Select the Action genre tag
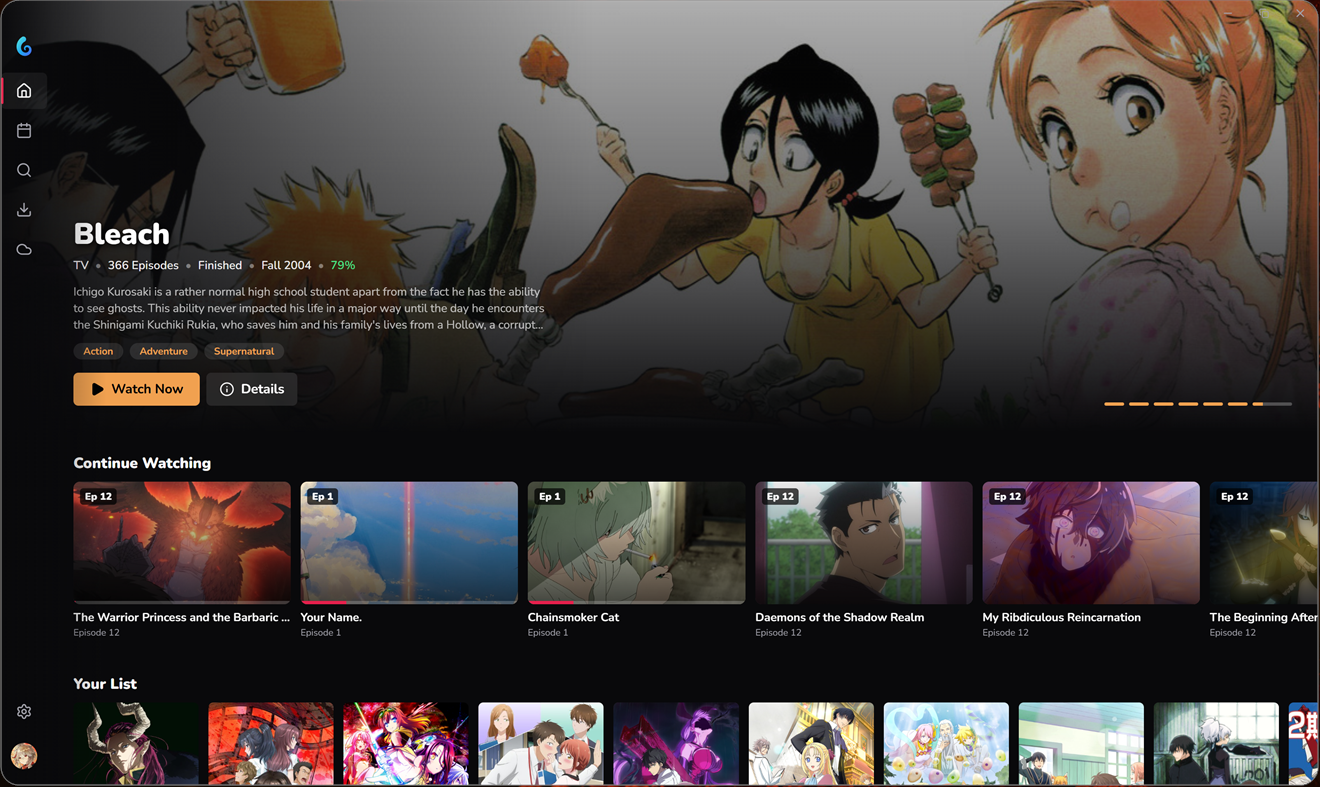 [98, 351]
